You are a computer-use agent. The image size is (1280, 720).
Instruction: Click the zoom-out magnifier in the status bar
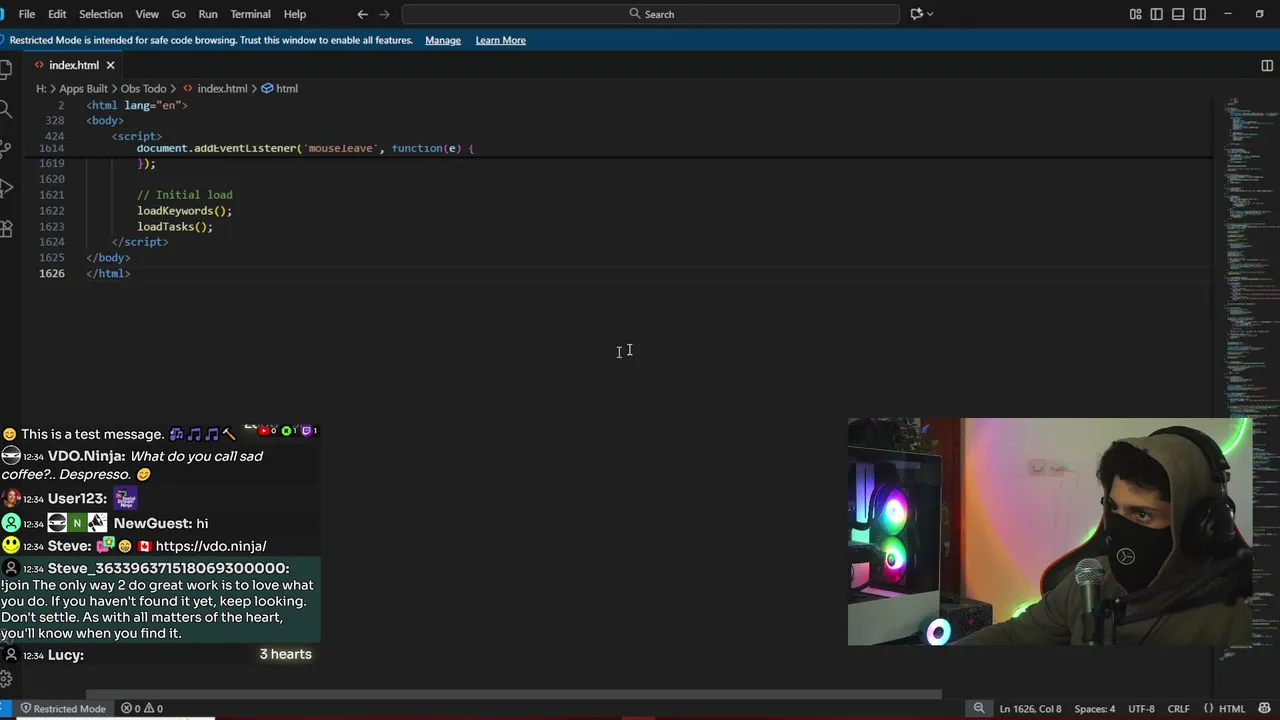click(x=979, y=708)
